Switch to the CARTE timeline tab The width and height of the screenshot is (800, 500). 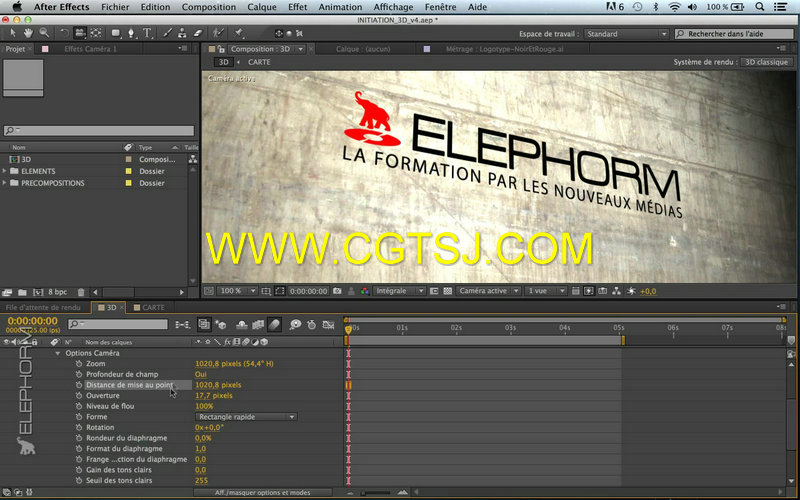(x=149, y=307)
